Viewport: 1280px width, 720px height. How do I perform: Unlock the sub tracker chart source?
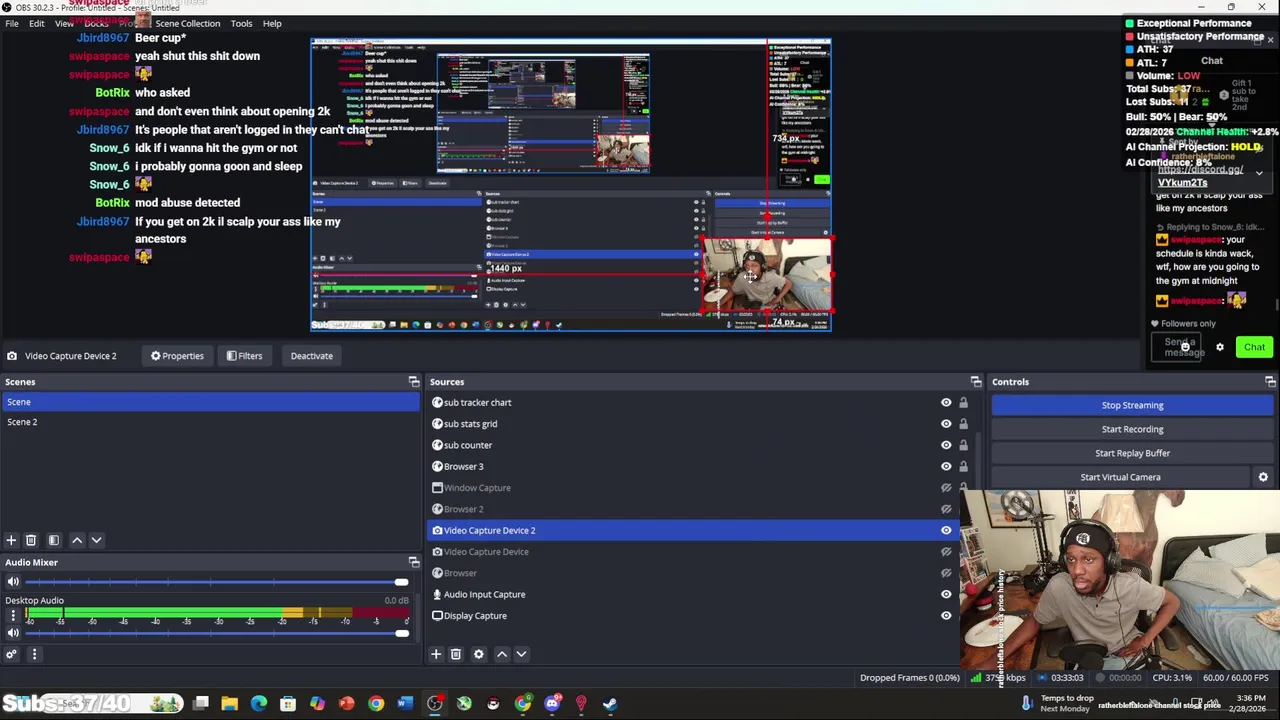click(x=963, y=403)
